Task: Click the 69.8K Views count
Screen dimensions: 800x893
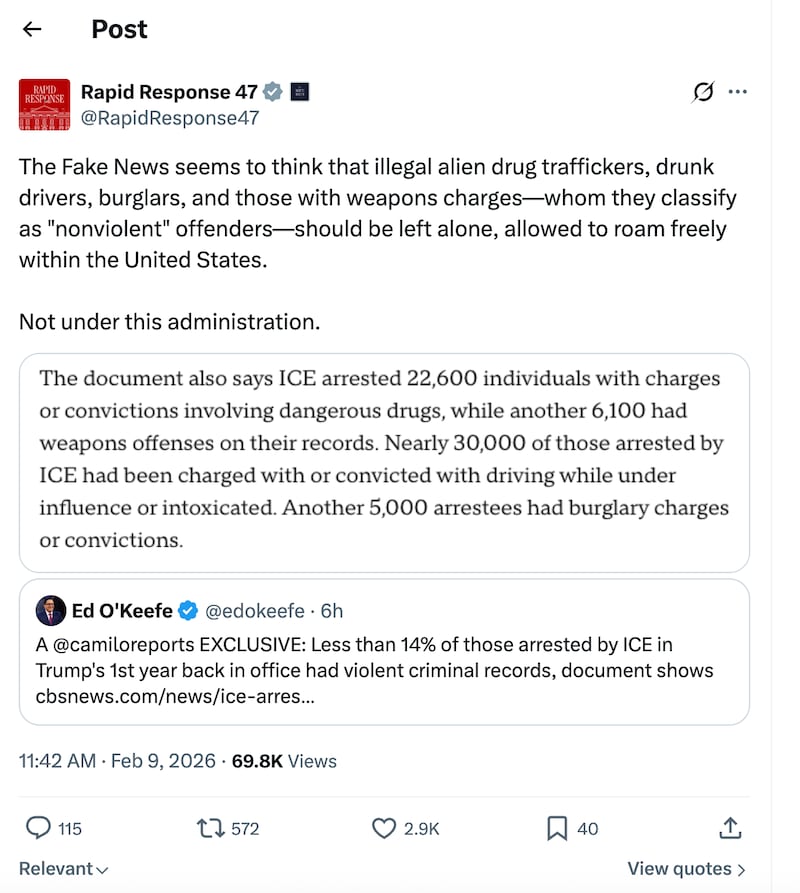Action: click(284, 761)
